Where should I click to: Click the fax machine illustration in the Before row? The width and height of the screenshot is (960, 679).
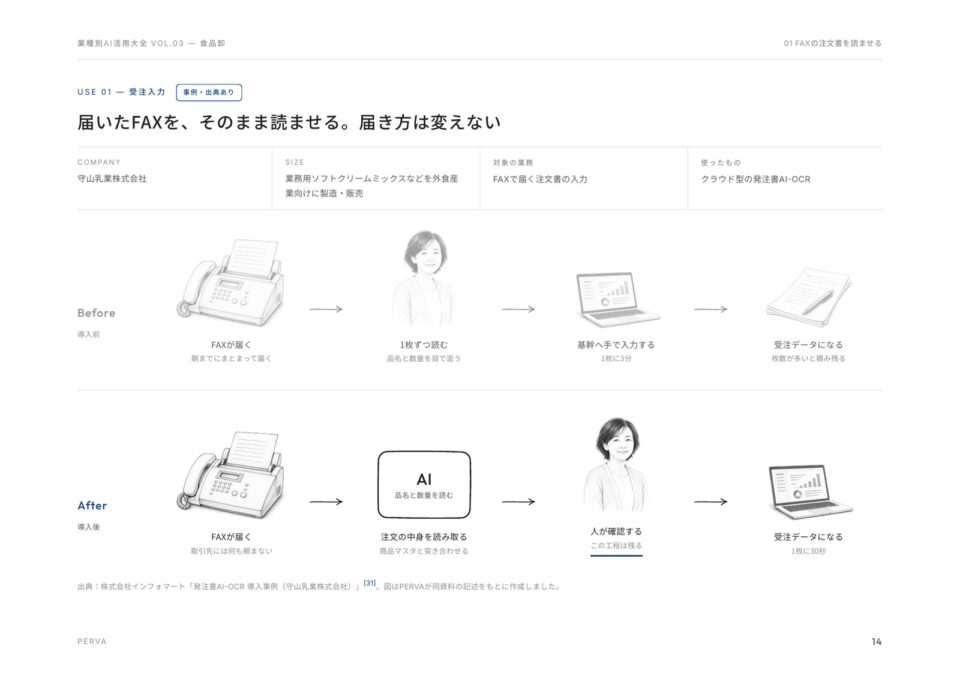click(x=231, y=283)
